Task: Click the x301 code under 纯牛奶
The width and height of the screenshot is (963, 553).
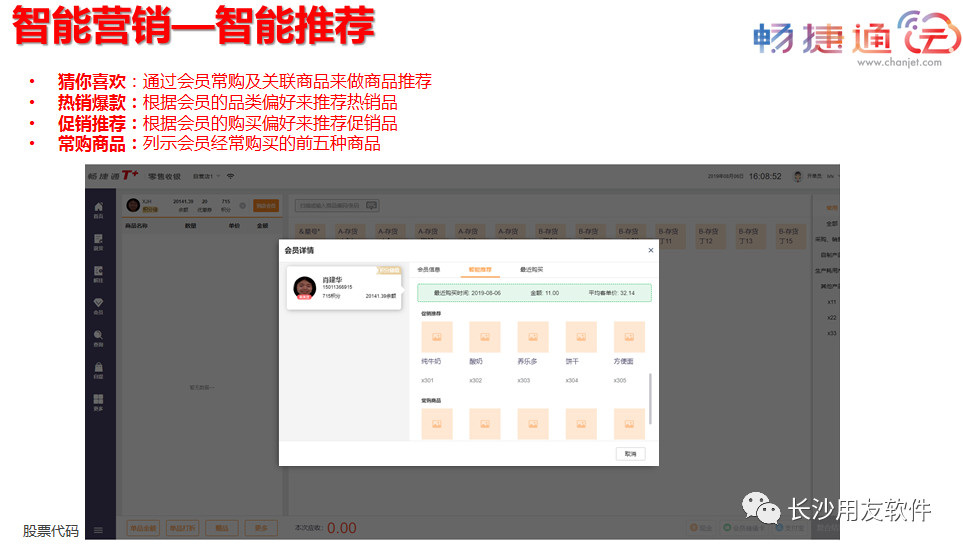Action: [427, 380]
